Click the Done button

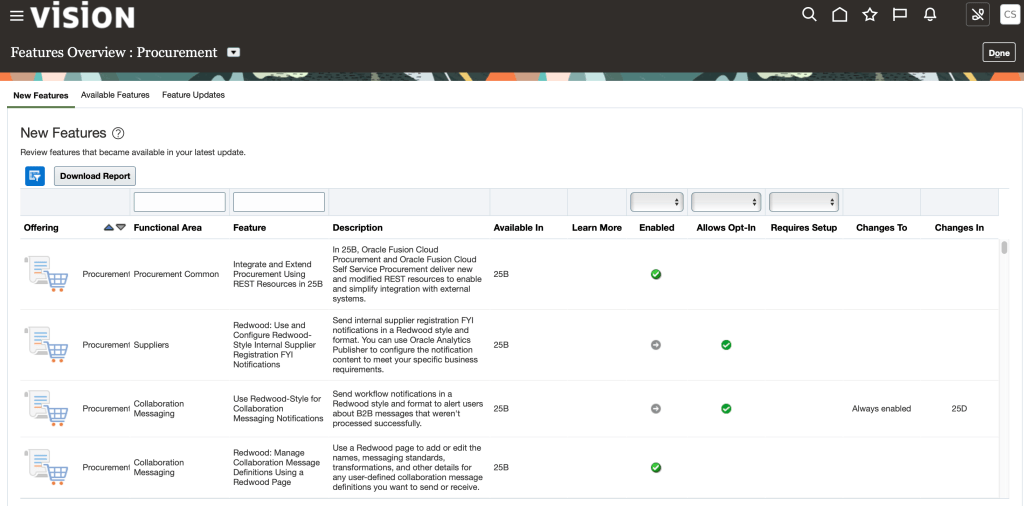998,53
